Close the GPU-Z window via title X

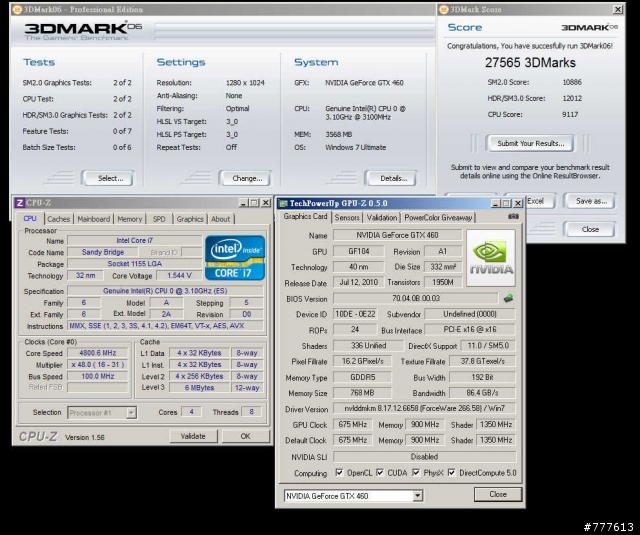[x=518, y=203]
